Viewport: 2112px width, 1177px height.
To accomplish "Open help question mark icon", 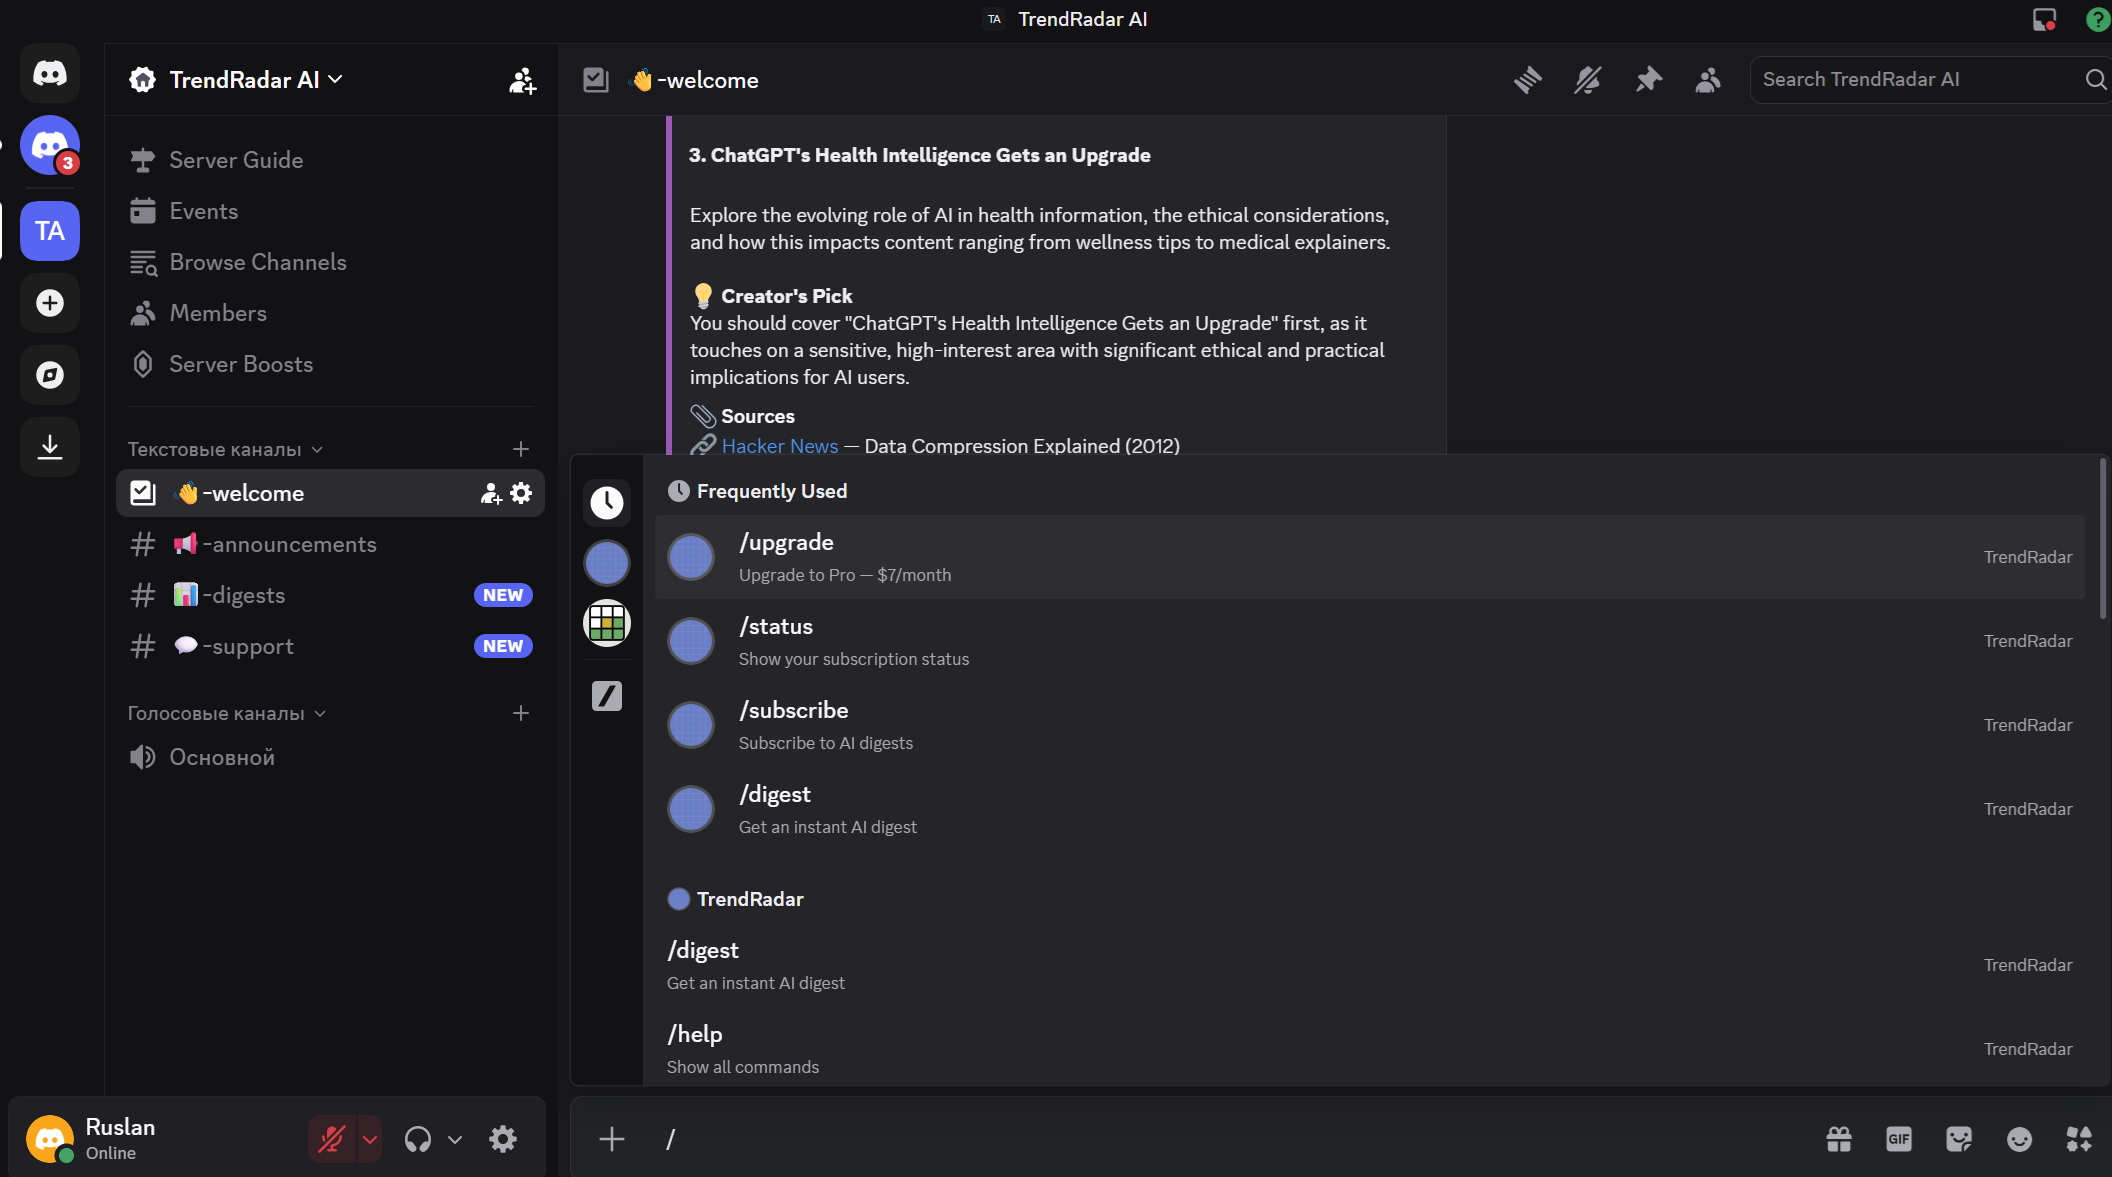I will (2098, 20).
